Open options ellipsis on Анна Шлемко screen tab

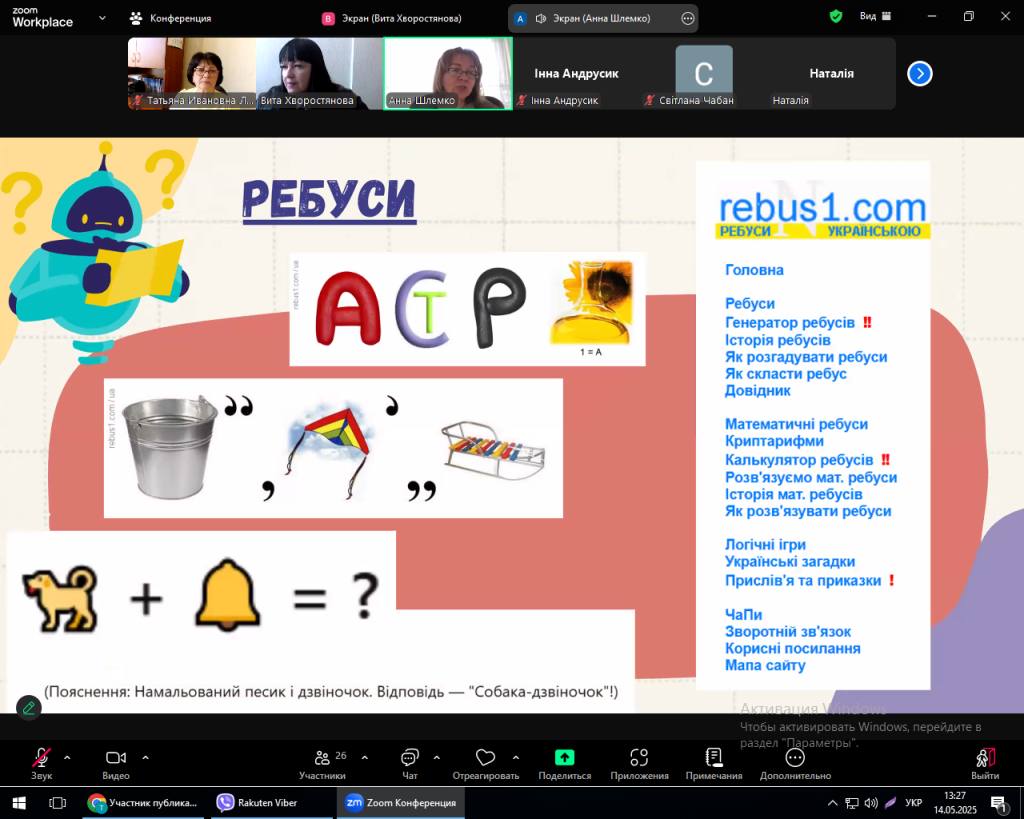688,18
